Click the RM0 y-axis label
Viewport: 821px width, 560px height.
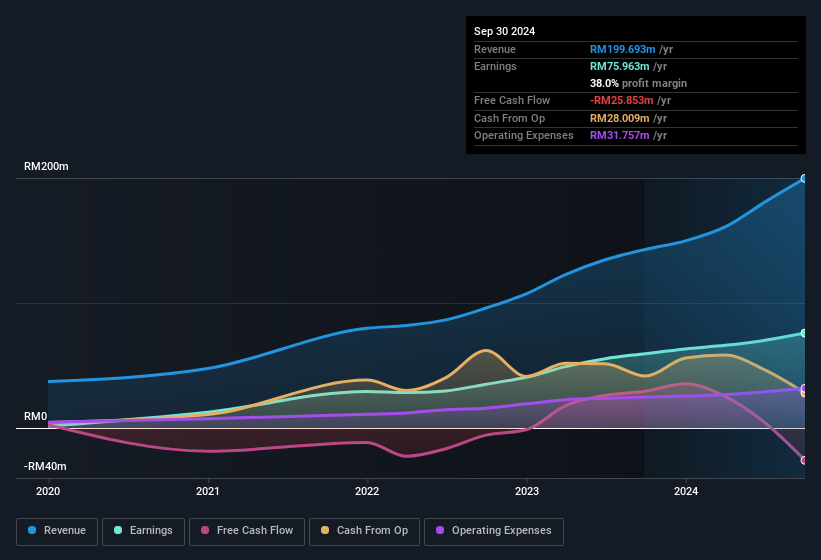[36, 417]
